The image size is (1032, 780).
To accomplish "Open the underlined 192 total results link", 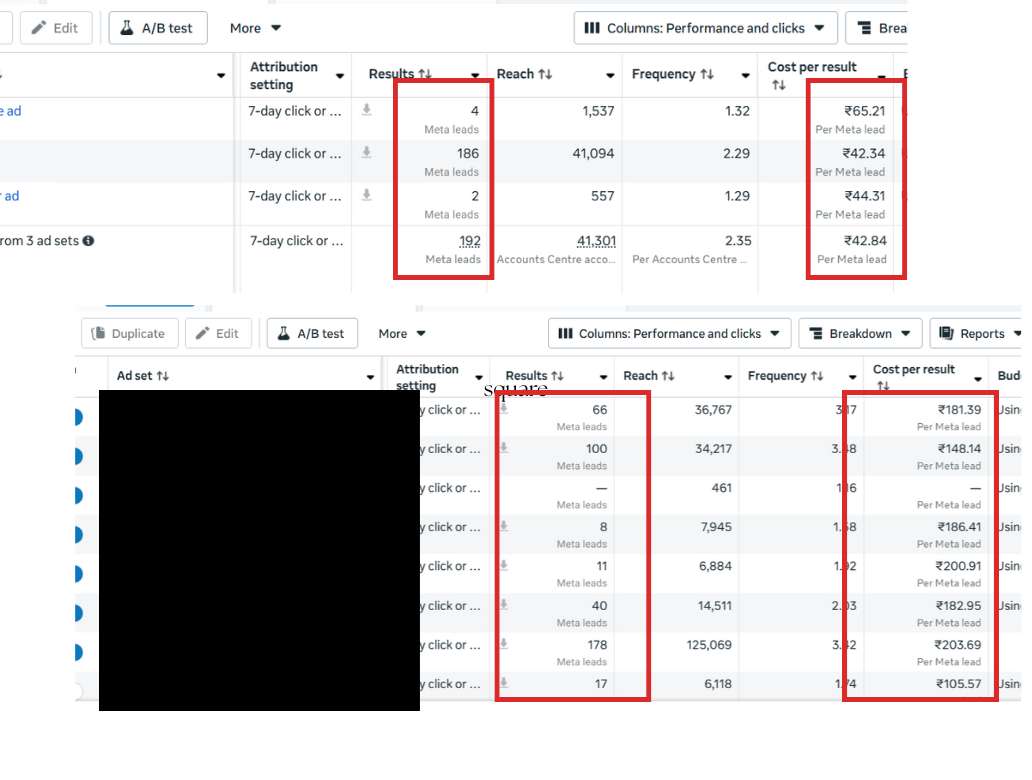I will click(x=469, y=241).
